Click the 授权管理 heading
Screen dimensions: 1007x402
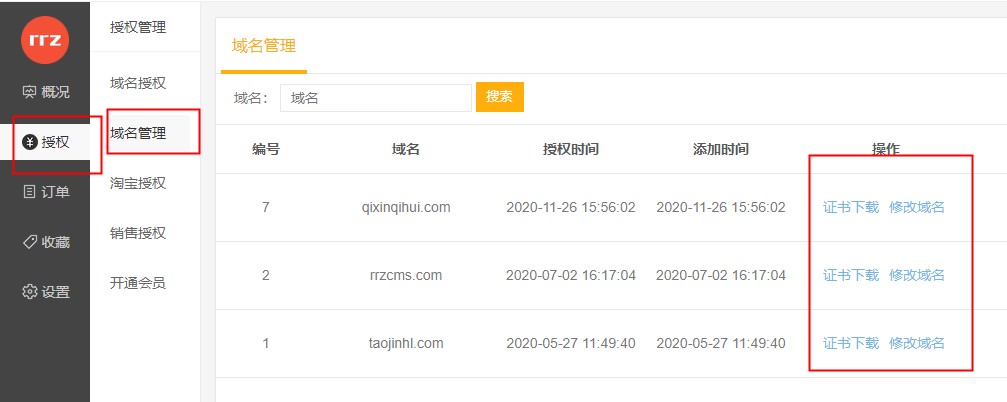point(138,27)
